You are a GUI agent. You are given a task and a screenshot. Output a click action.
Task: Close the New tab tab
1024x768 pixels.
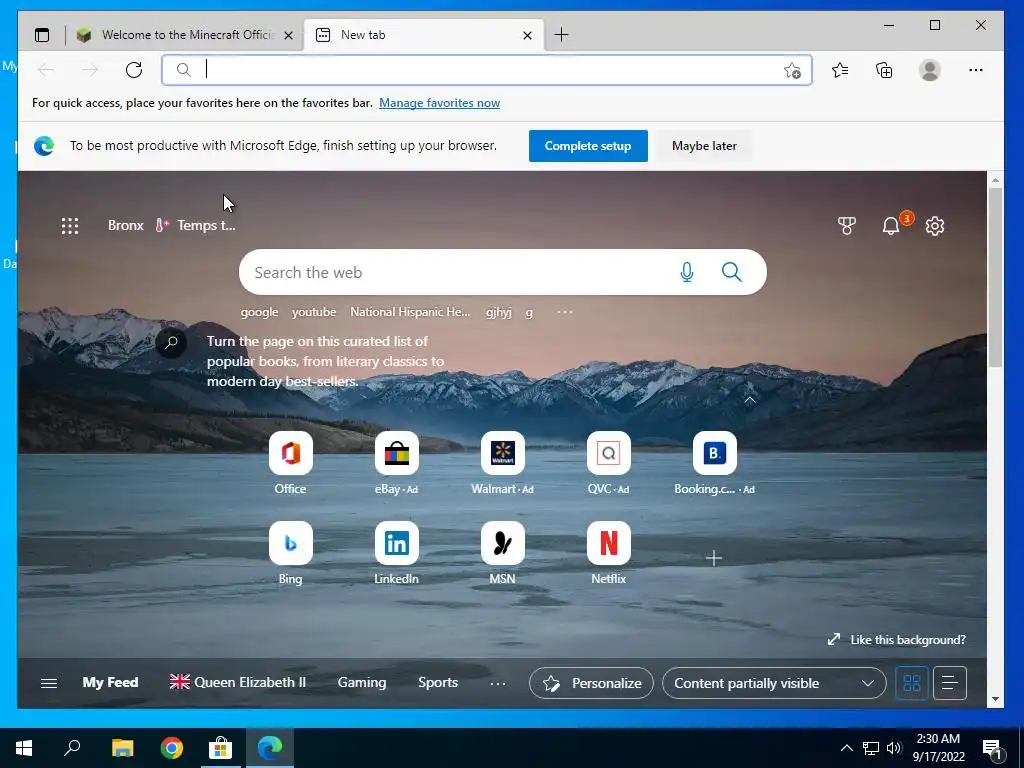pyautogui.click(x=527, y=36)
